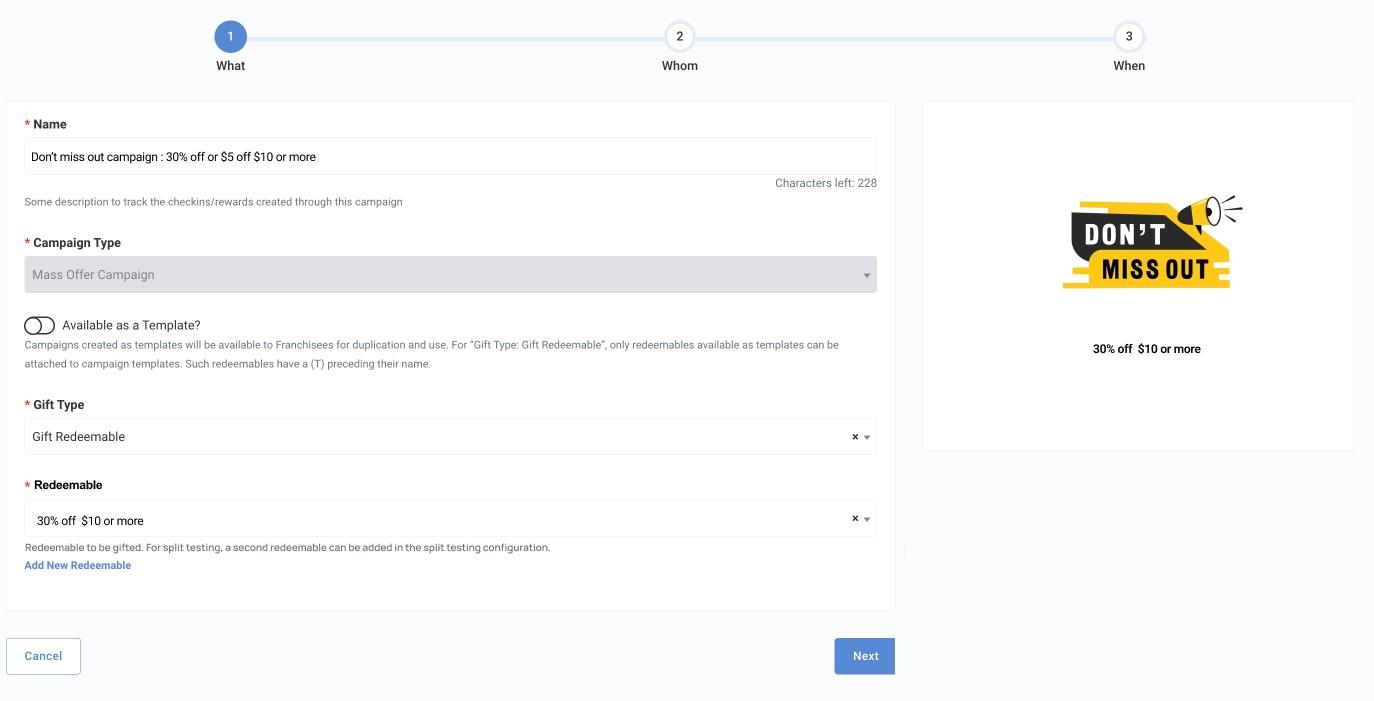Select the When step label

coord(1129,66)
